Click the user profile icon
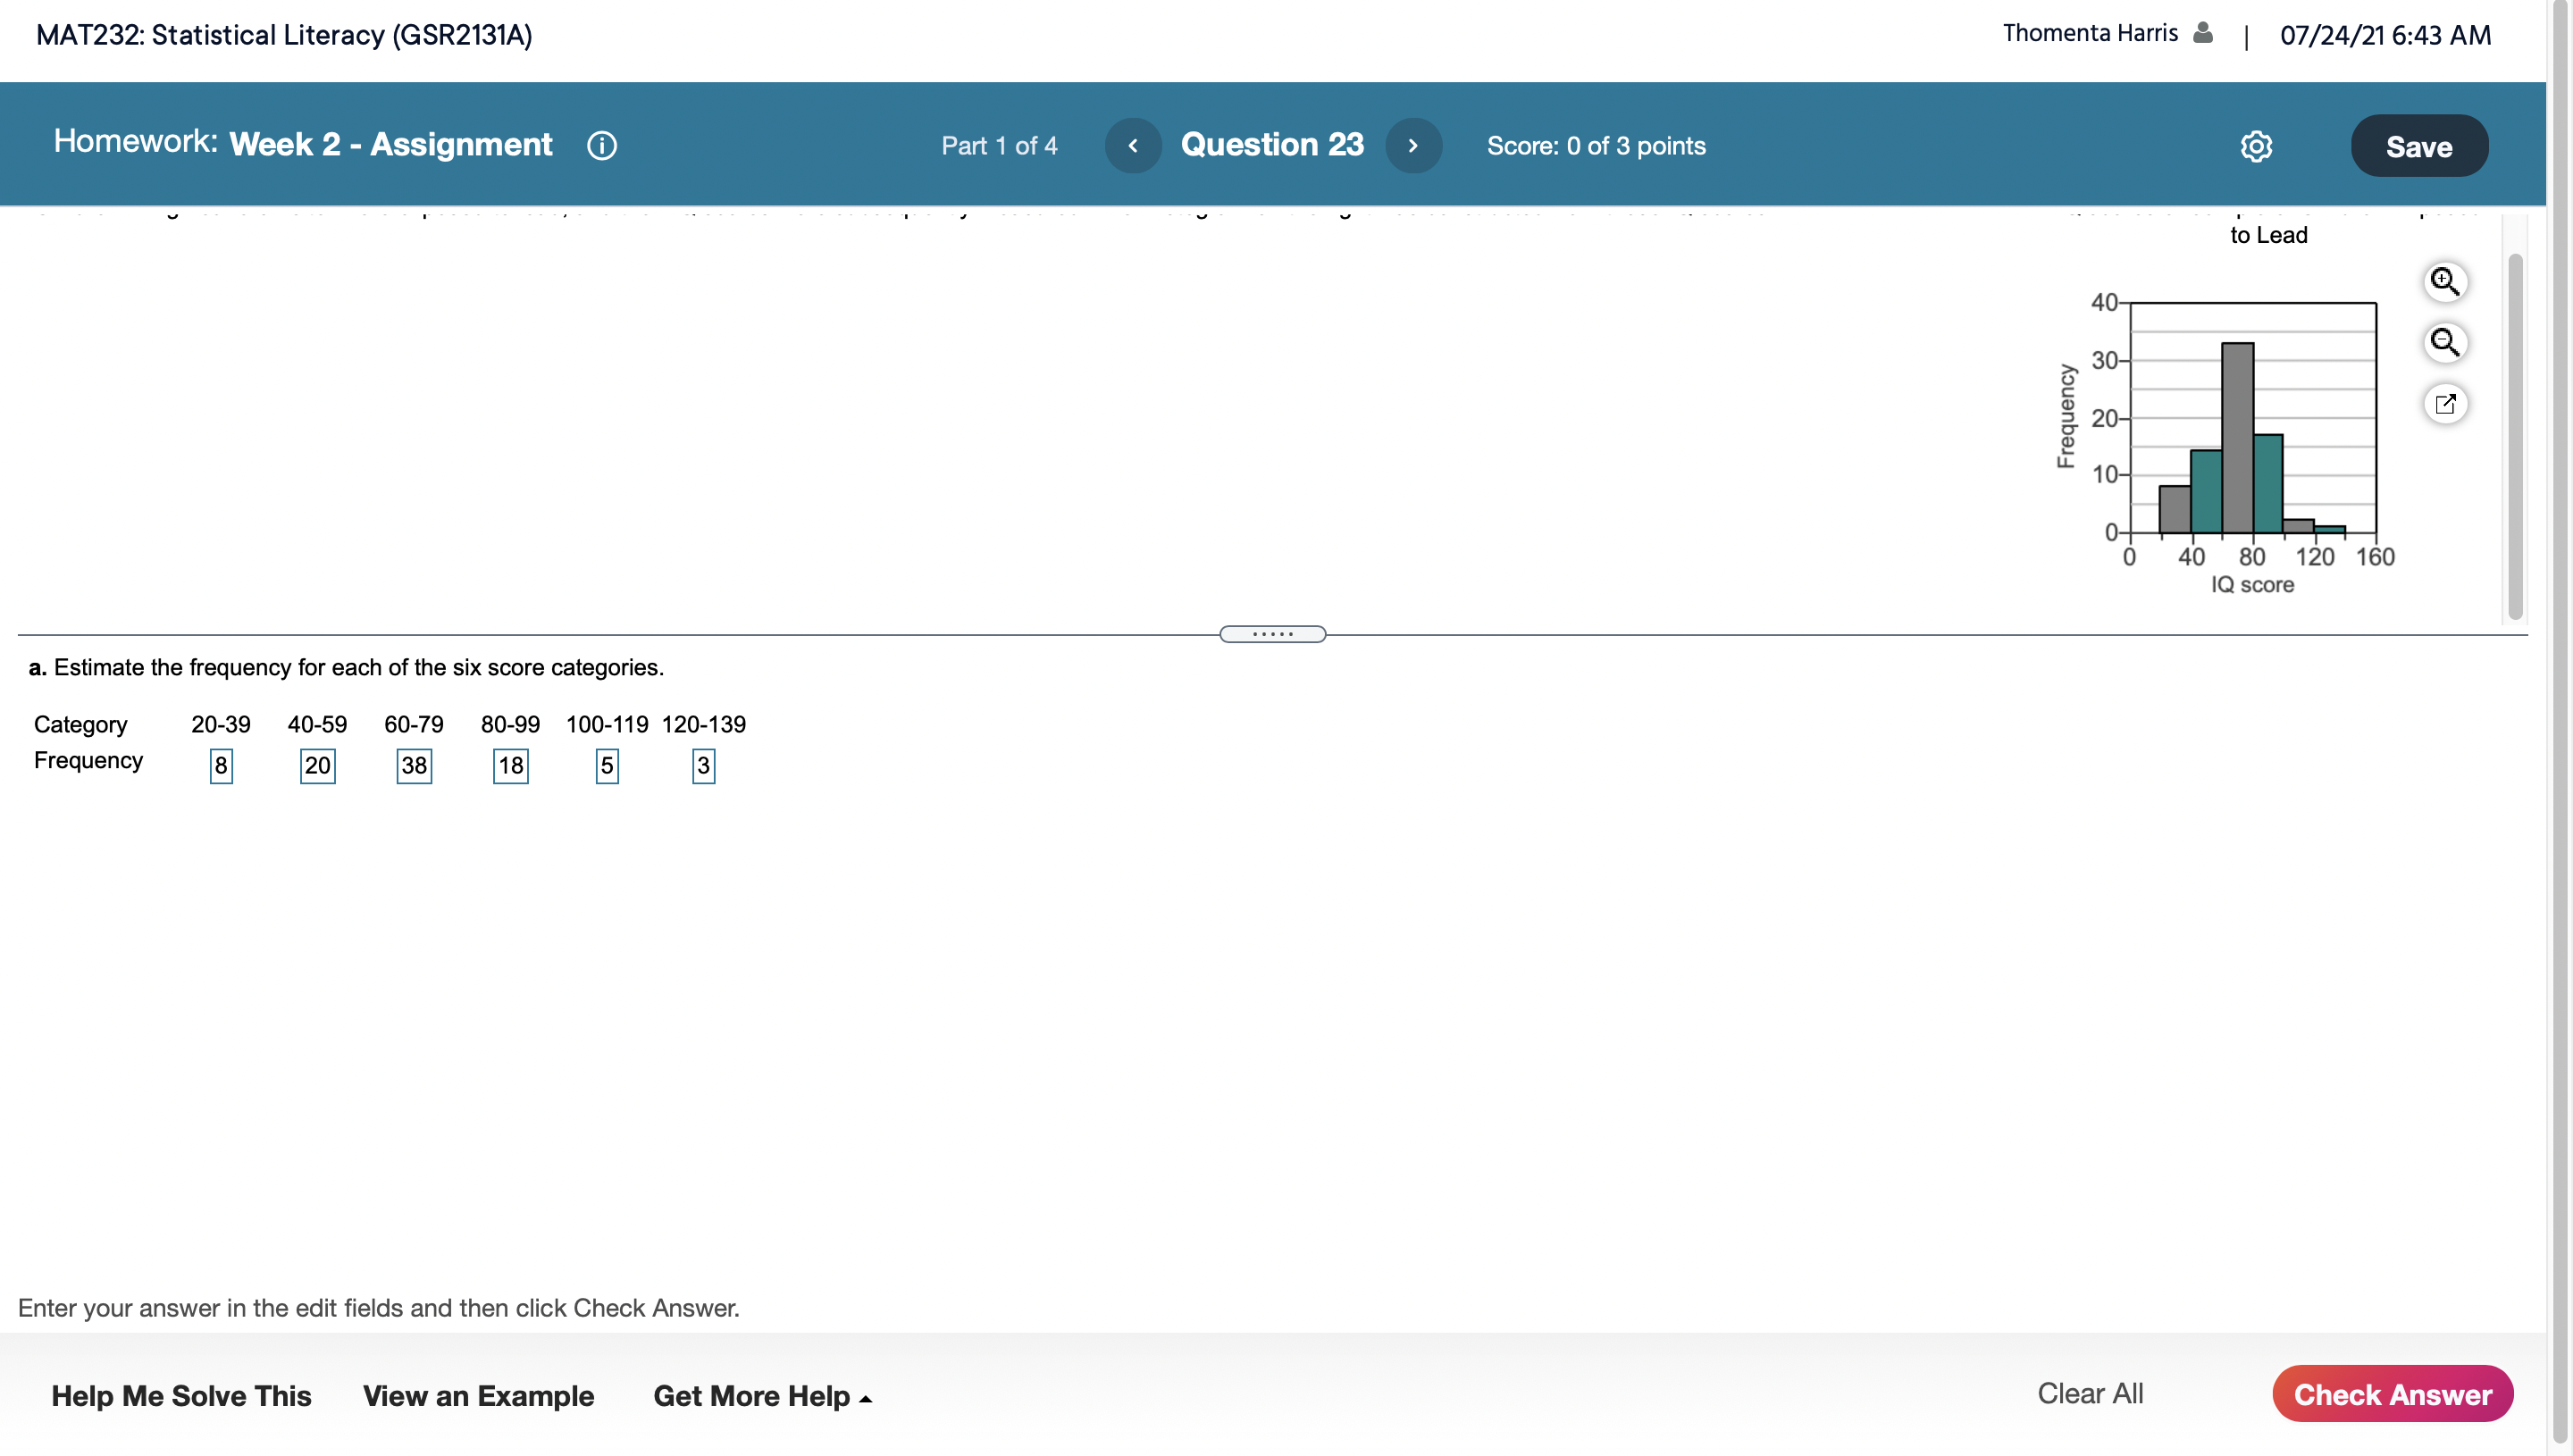 [x=2203, y=33]
